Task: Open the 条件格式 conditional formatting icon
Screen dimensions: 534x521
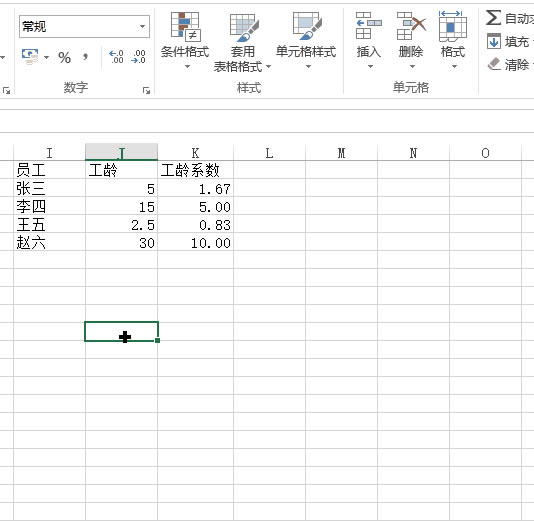Action: coord(185,27)
